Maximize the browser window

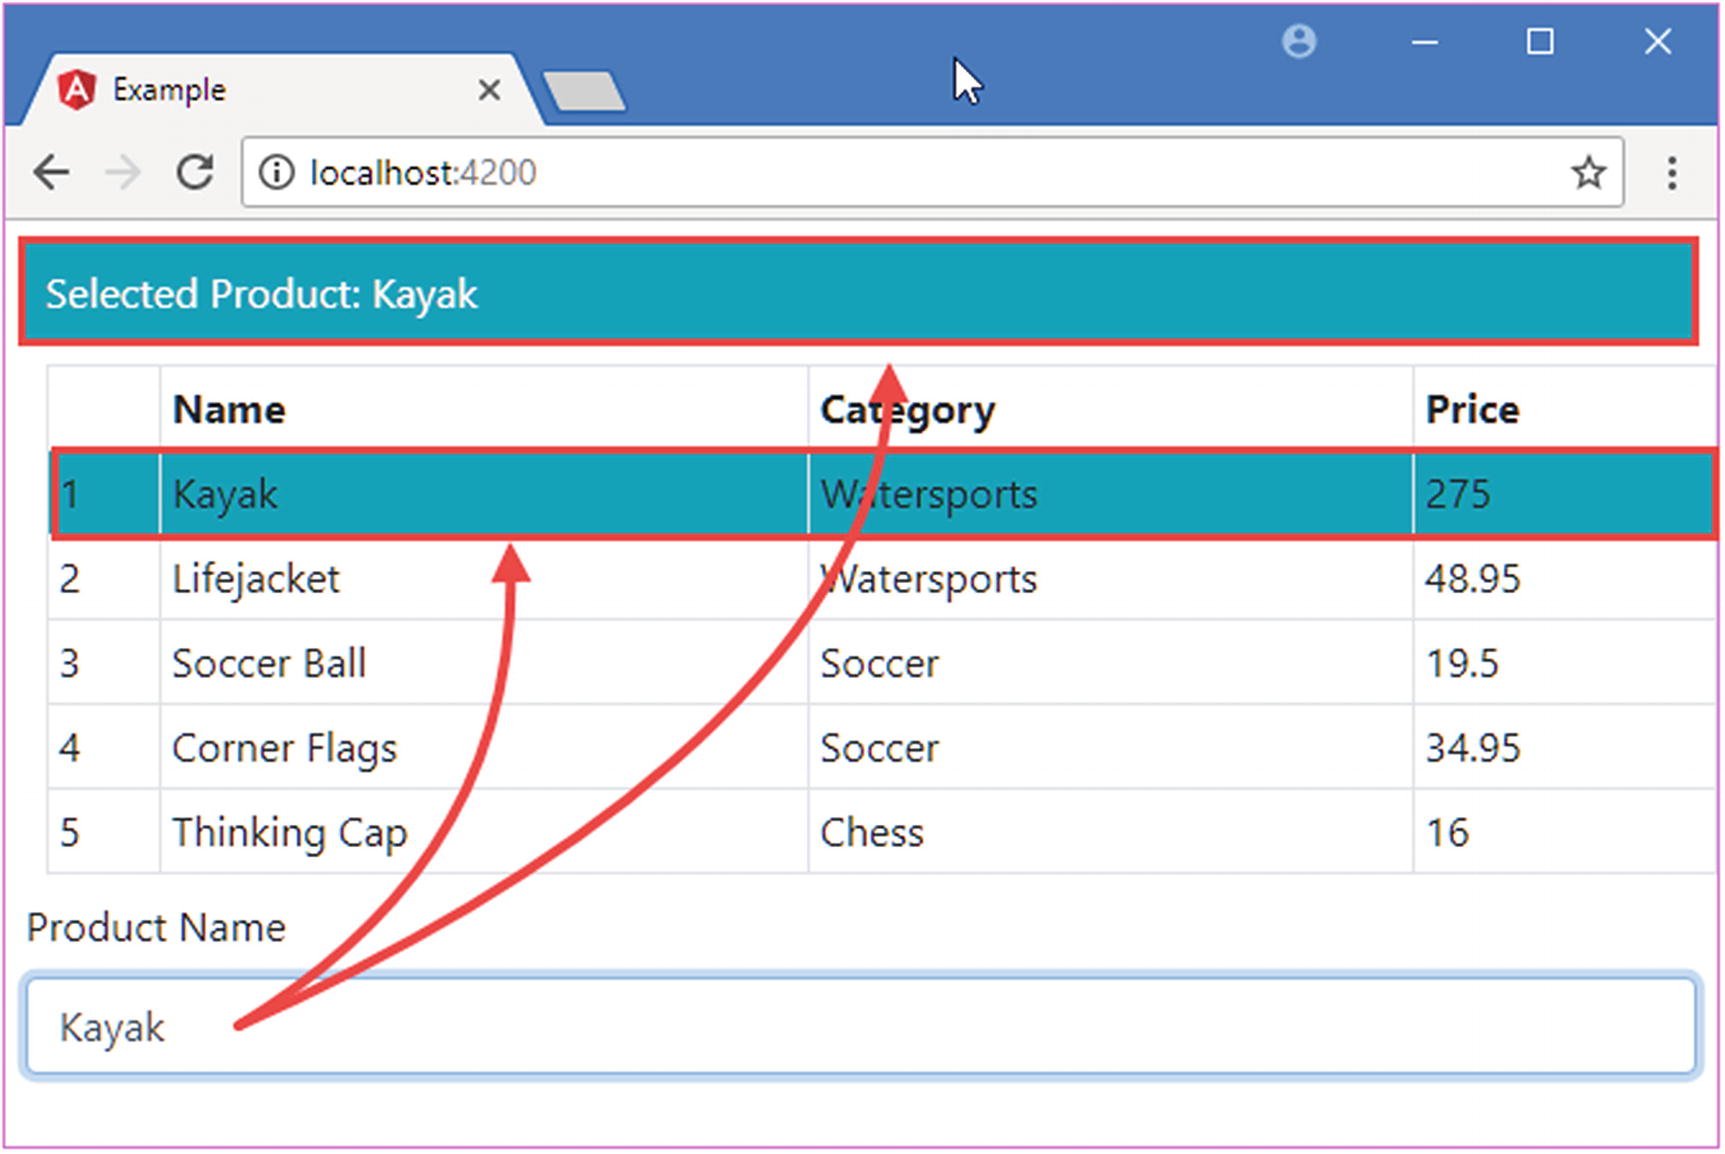(x=1540, y=42)
